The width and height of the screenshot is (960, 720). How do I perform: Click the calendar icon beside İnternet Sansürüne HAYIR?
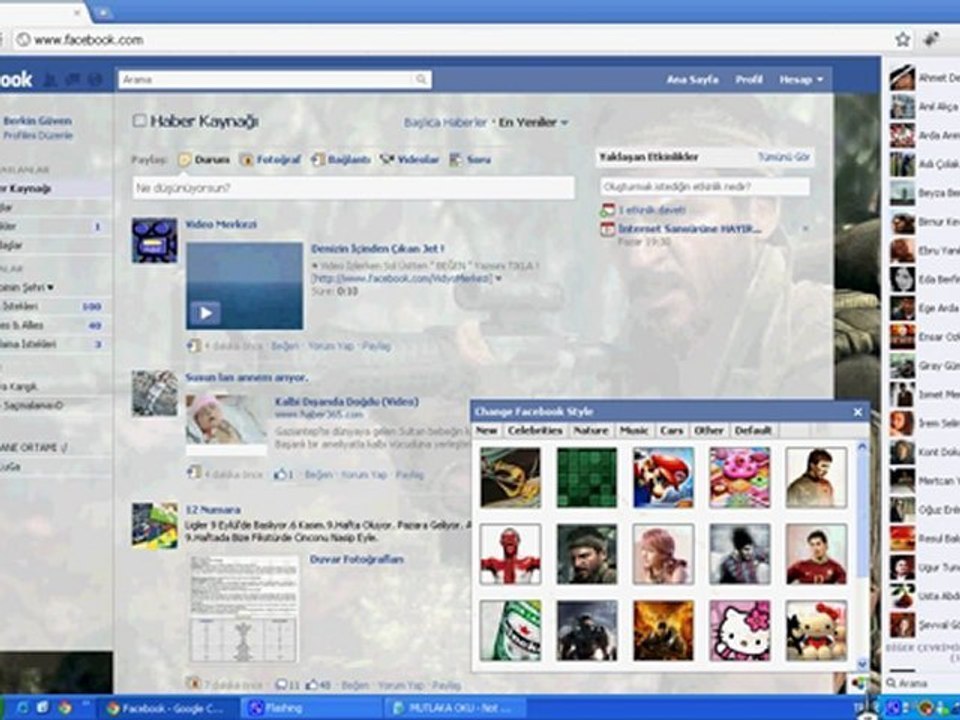[x=607, y=230]
